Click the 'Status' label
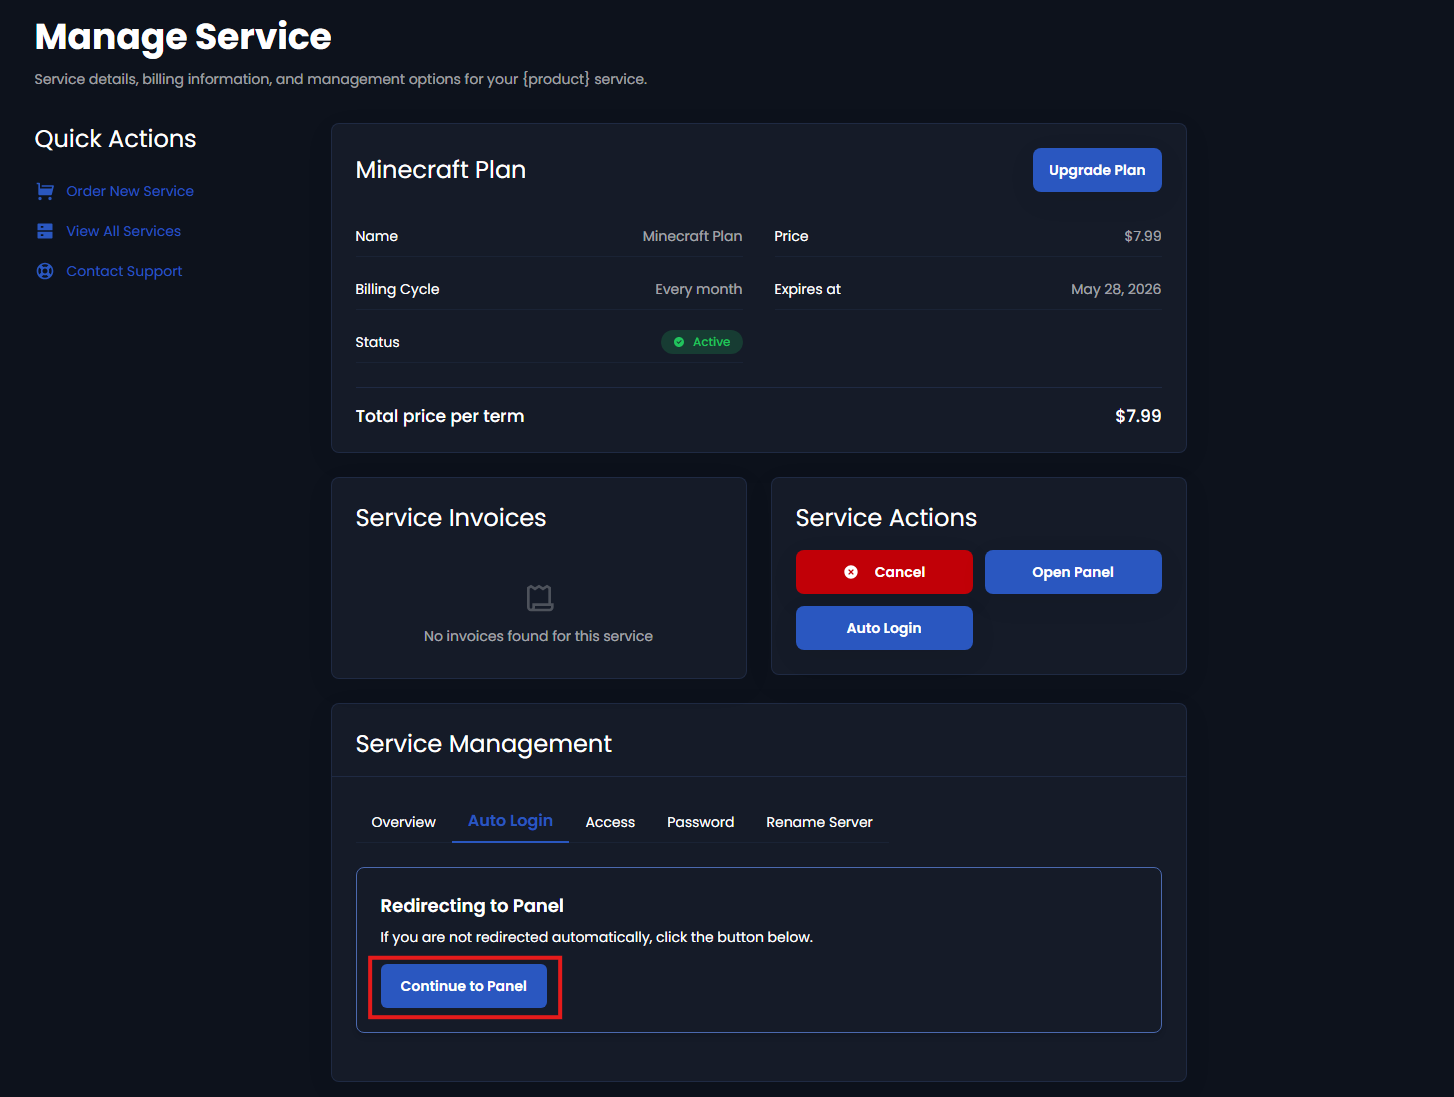Image resolution: width=1454 pixels, height=1097 pixels. pyautogui.click(x=377, y=342)
